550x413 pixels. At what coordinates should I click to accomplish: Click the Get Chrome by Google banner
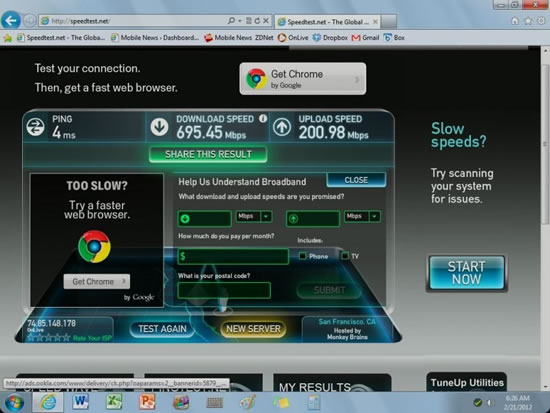tap(303, 79)
